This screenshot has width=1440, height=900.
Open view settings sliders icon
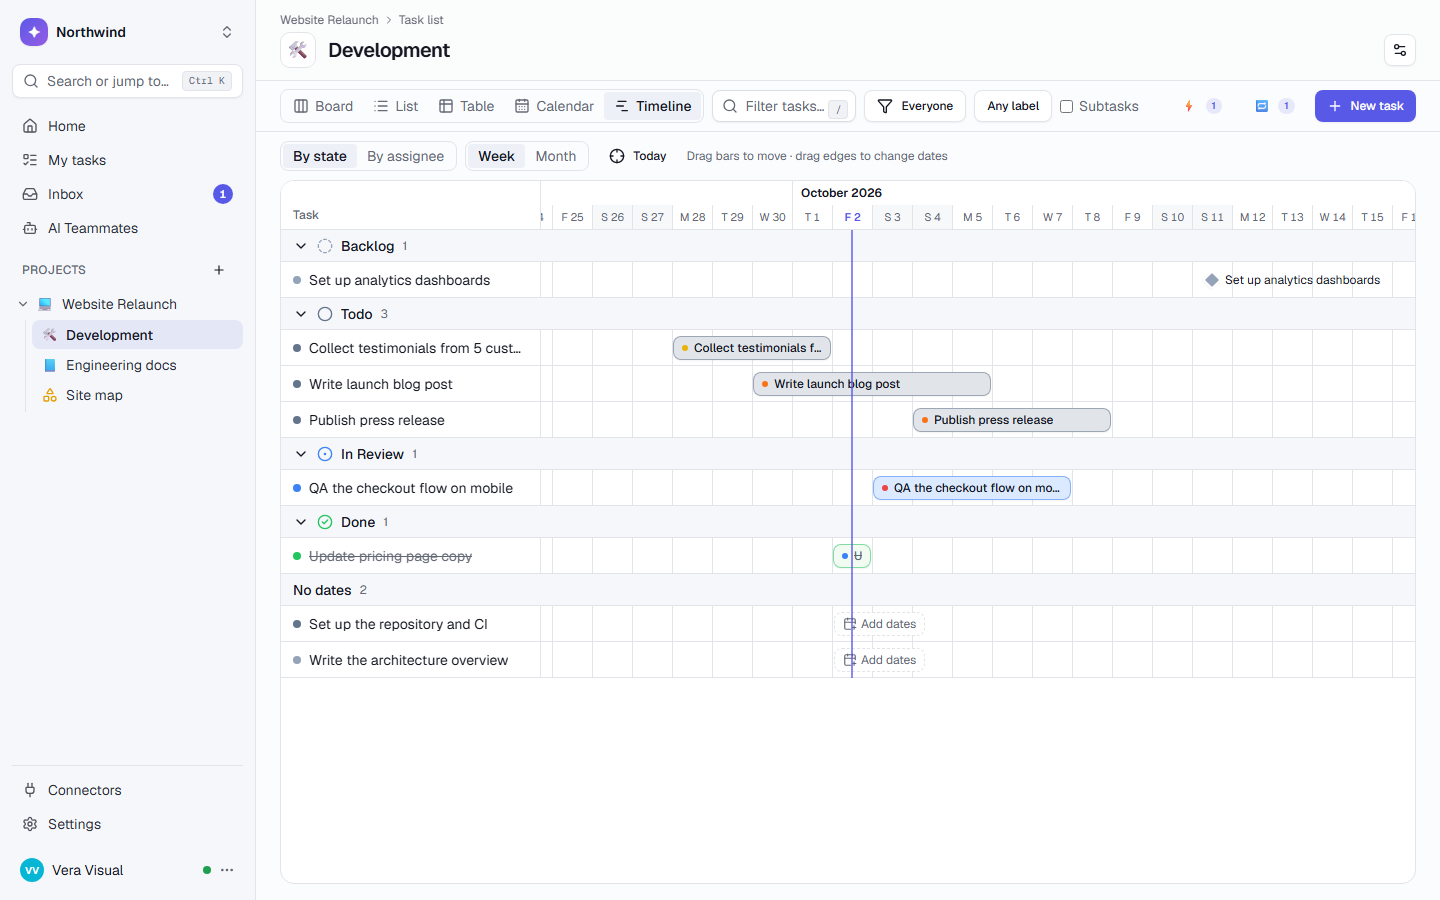point(1400,50)
